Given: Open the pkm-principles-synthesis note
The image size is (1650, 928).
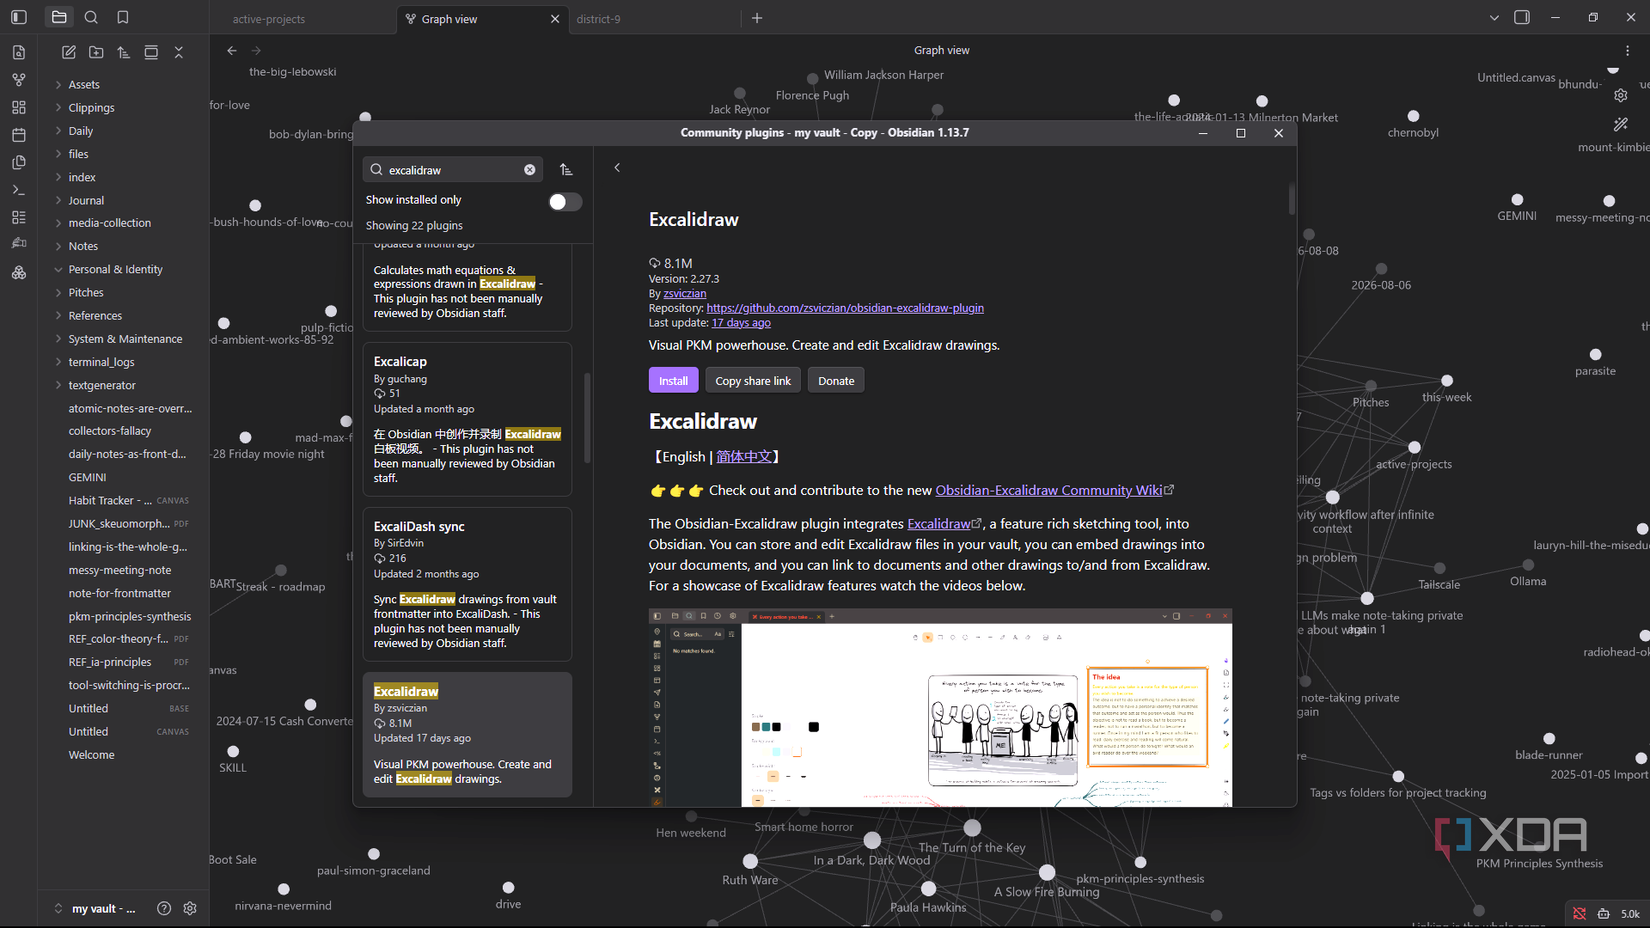Looking at the screenshot, I should [x=129, y=616].
